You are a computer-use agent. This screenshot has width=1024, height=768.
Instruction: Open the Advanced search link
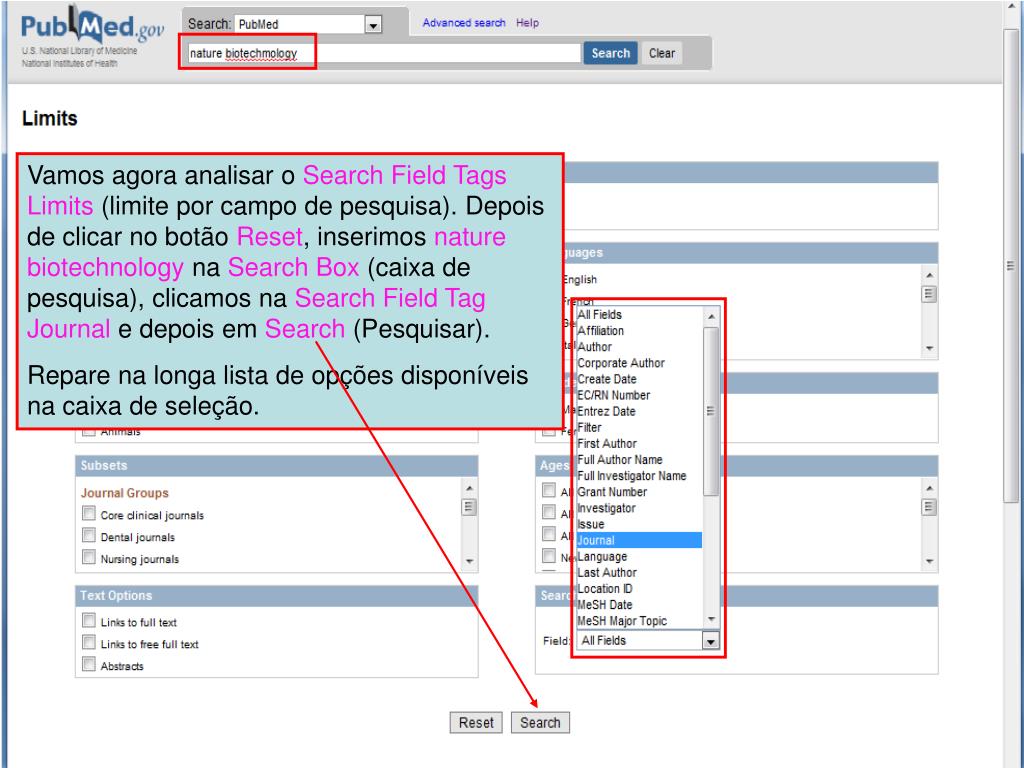point(464,22)
